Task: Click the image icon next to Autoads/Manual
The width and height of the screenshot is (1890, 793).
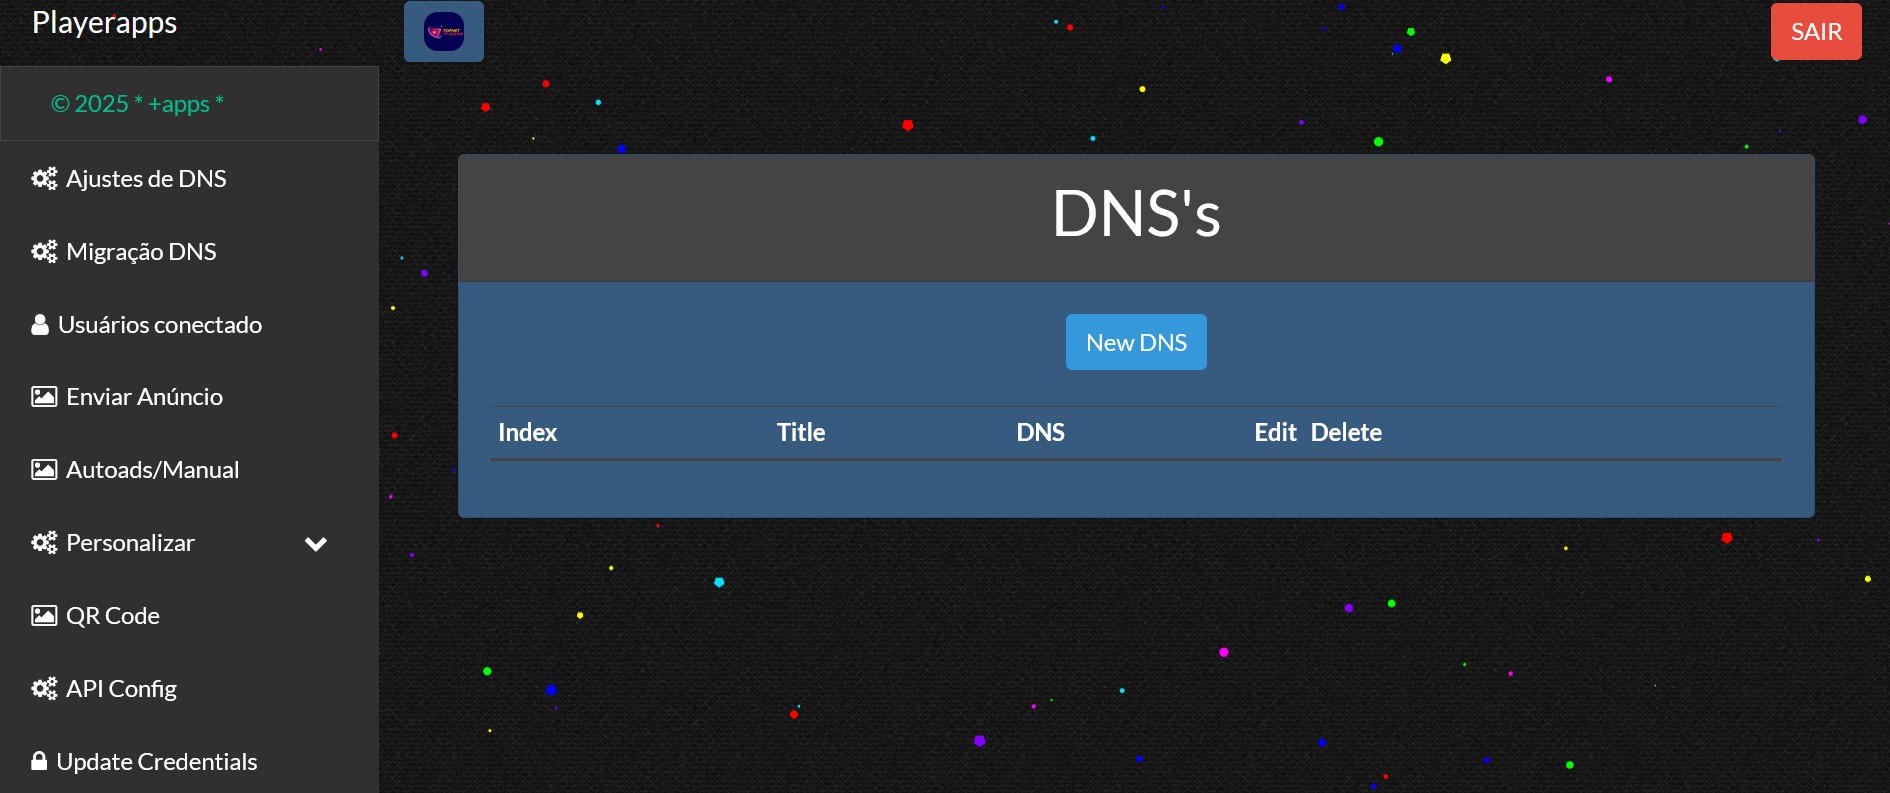Action: coord(44,470)
